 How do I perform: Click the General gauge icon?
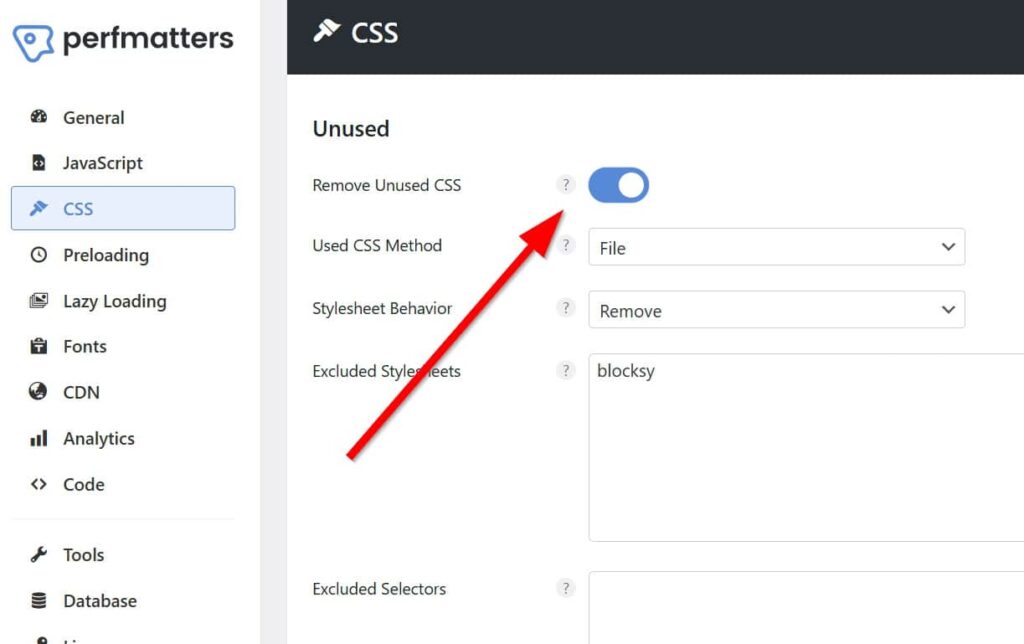pyautogui.click(x=39, y=117)
